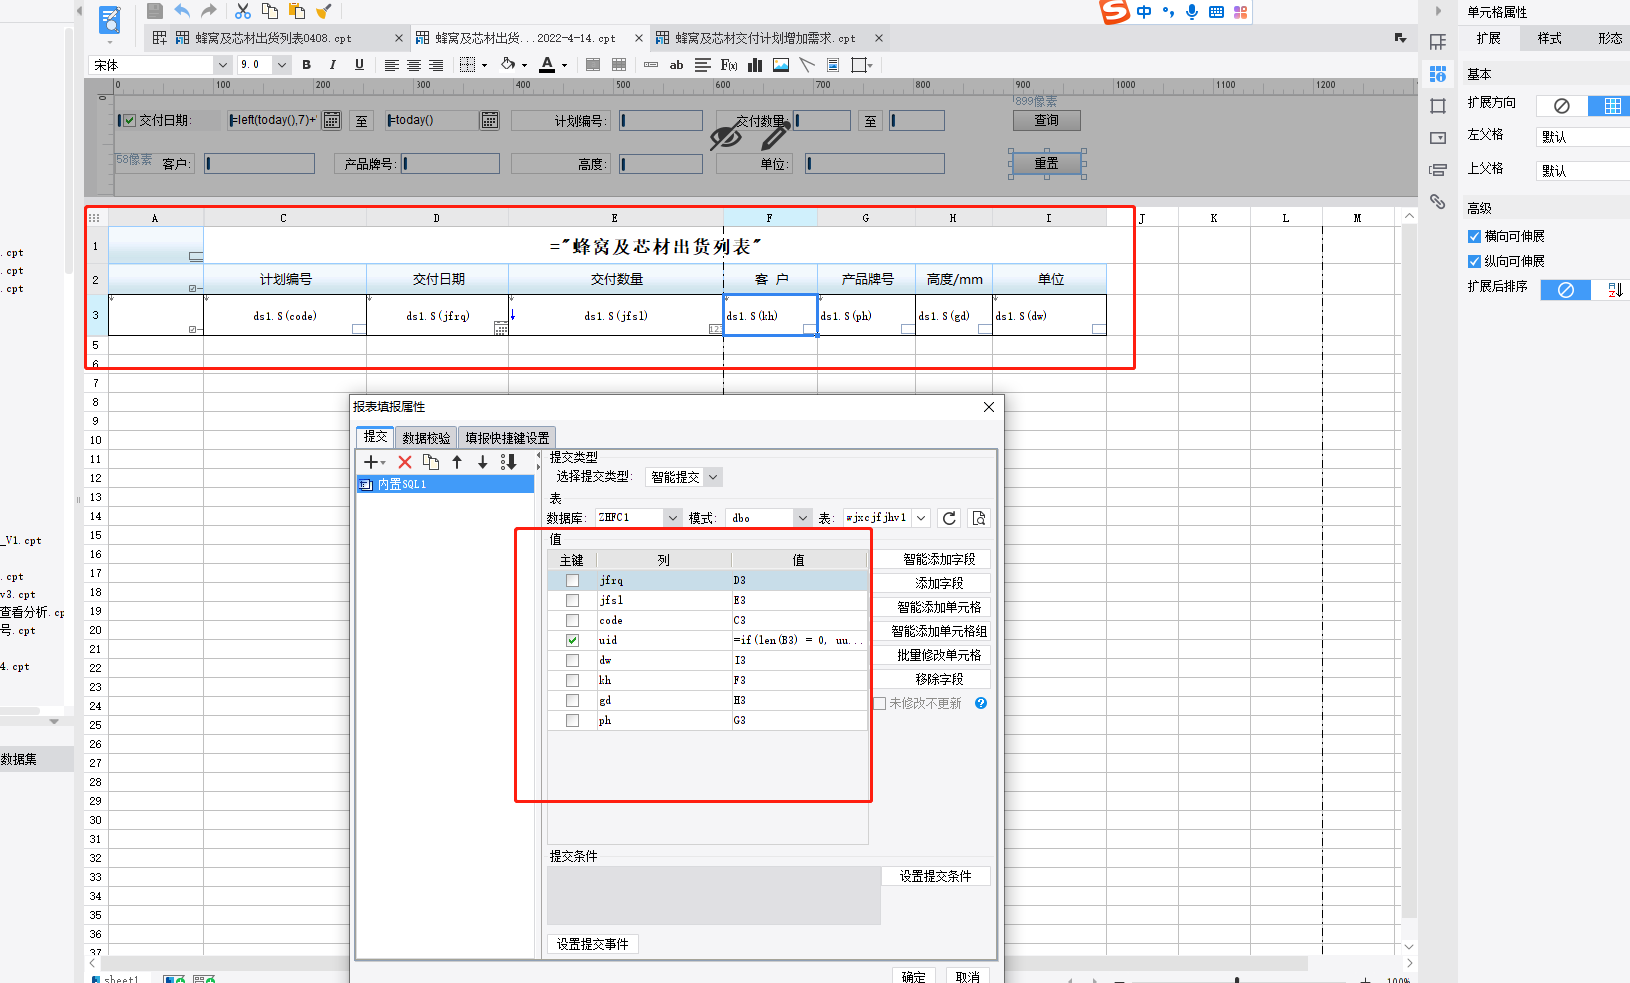1630x983 pixels.
Task: Click the fill color paint bucket
Action: click(x=508, y=65)
